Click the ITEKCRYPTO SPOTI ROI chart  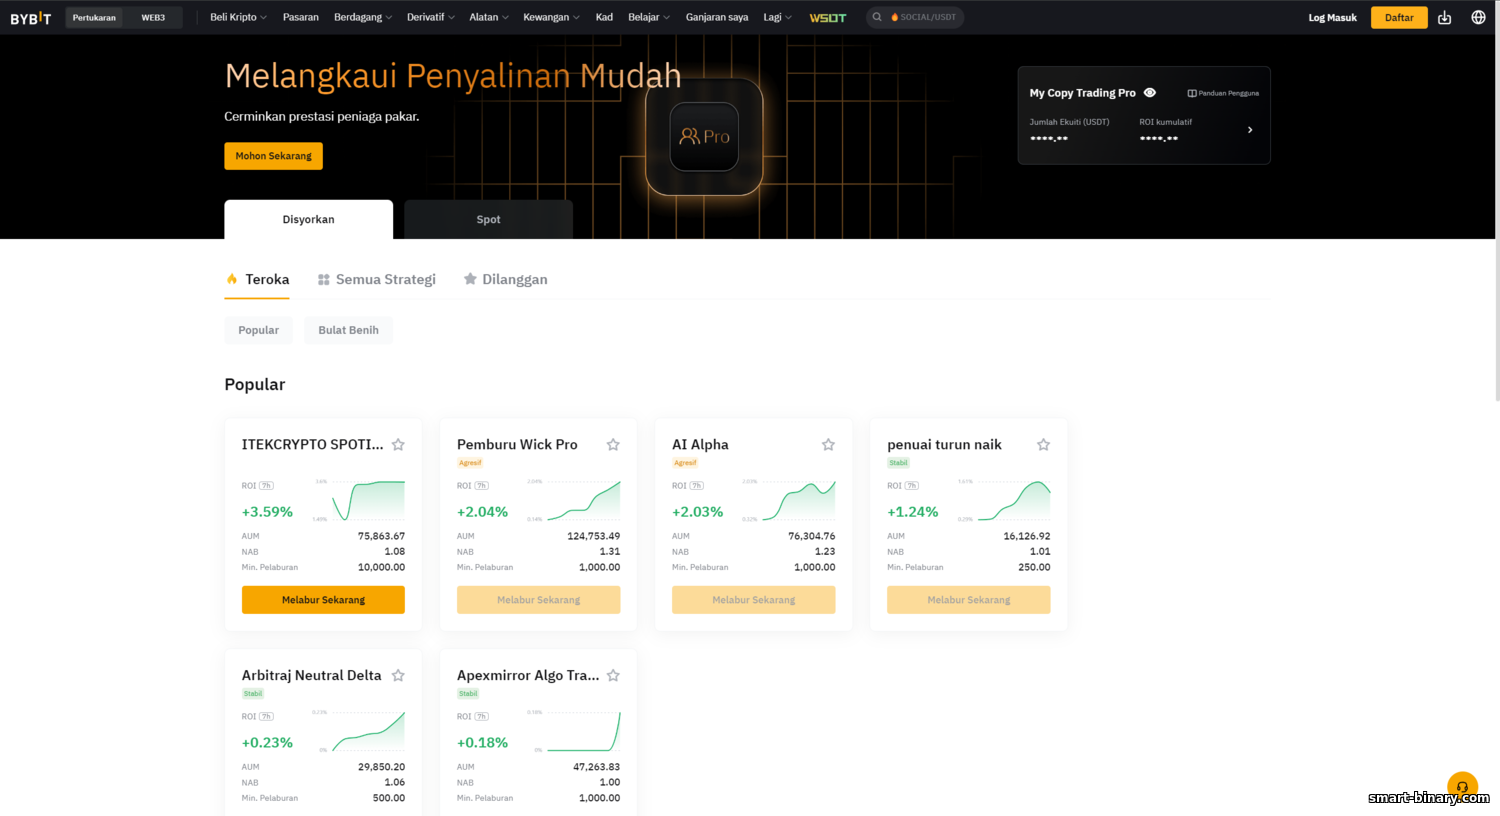[368, 500]
